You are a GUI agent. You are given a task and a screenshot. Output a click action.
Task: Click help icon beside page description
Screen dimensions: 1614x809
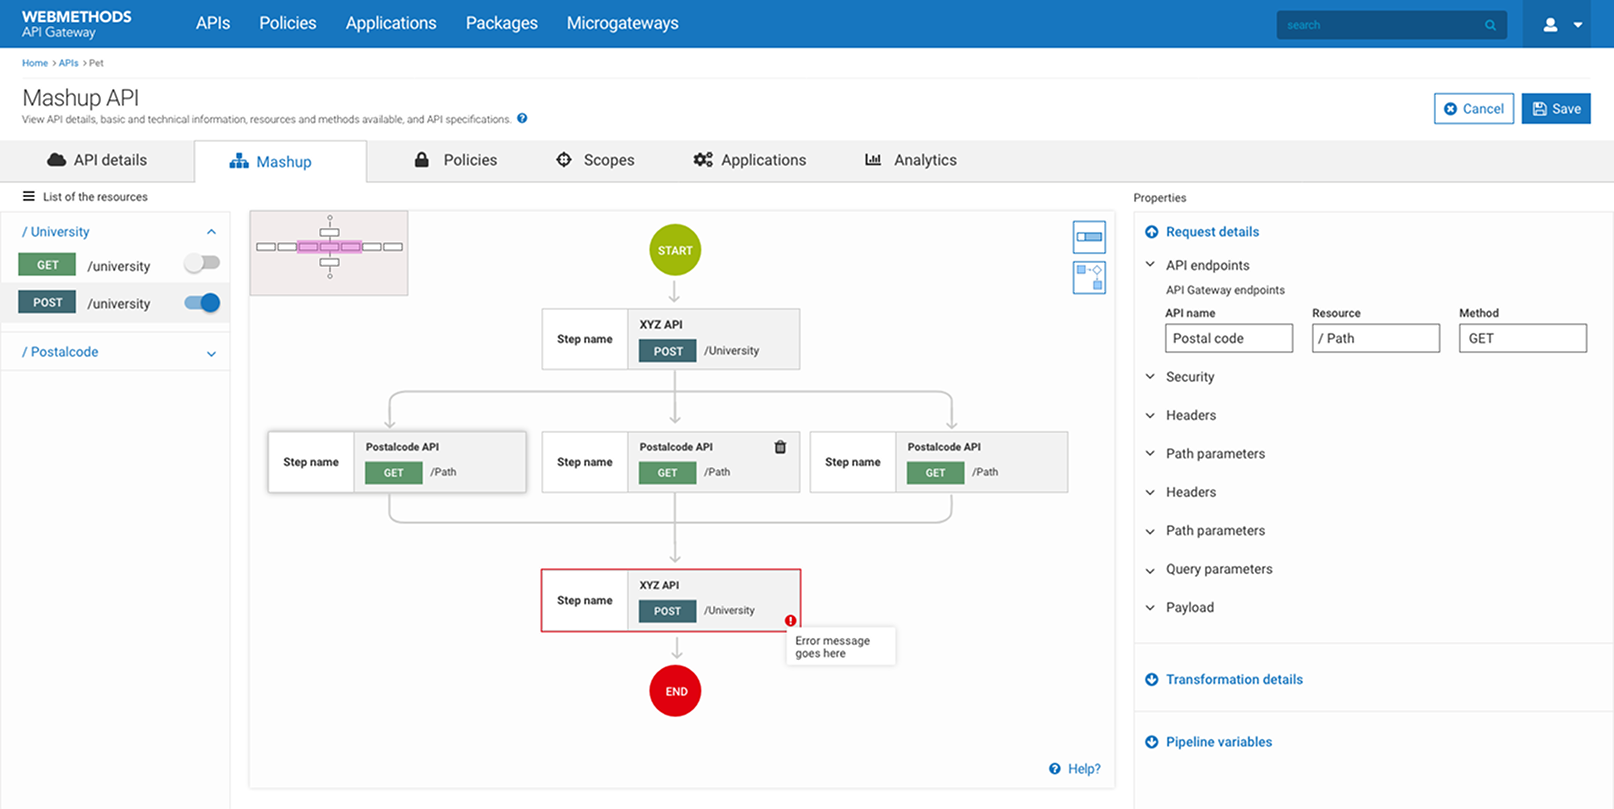pos(522,119)
